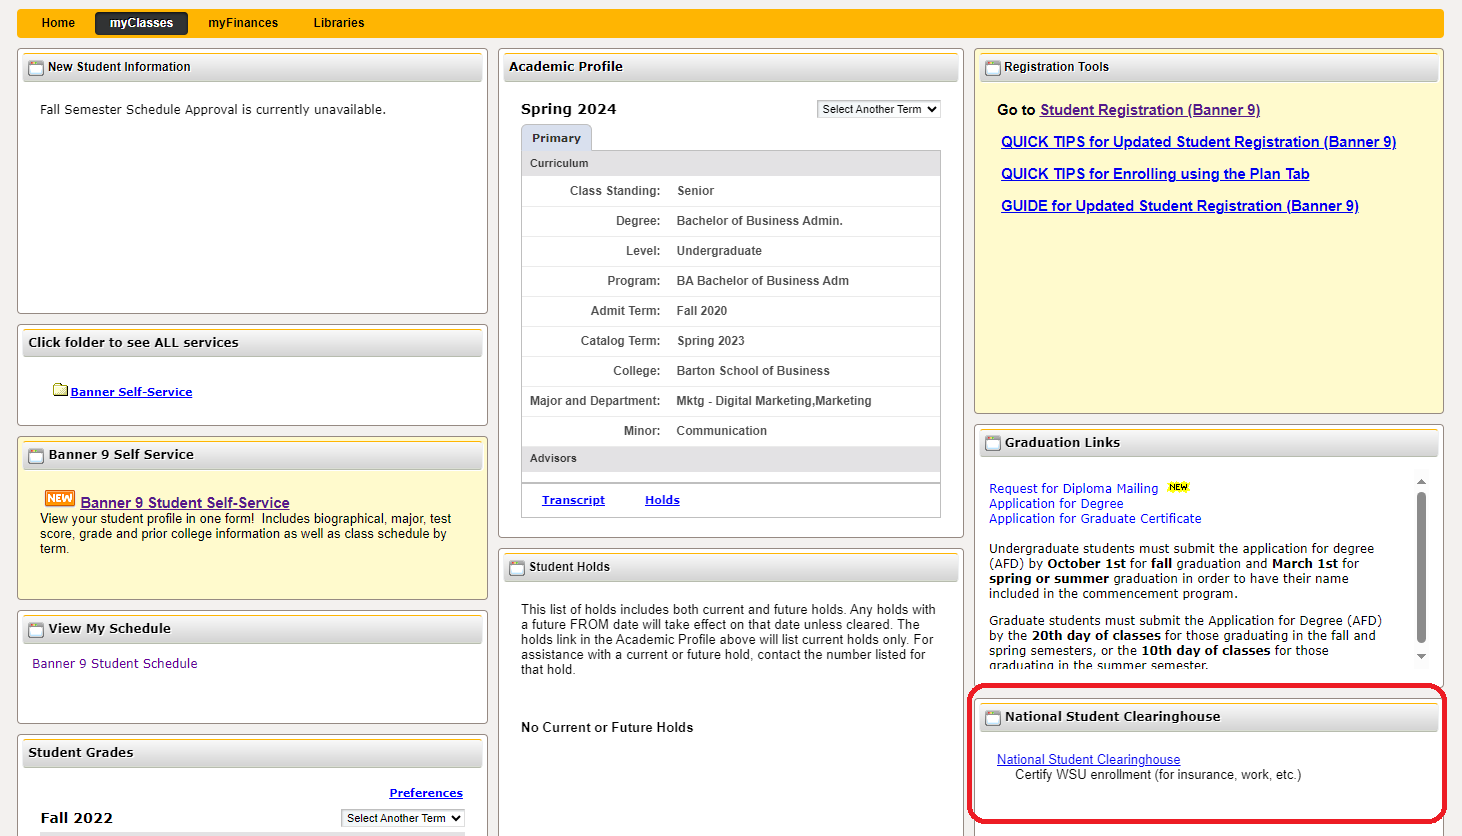Click the Fall Semester Schedule Approval unavailable message
This screenshot has width=1462, height=836.
[213, 110]
